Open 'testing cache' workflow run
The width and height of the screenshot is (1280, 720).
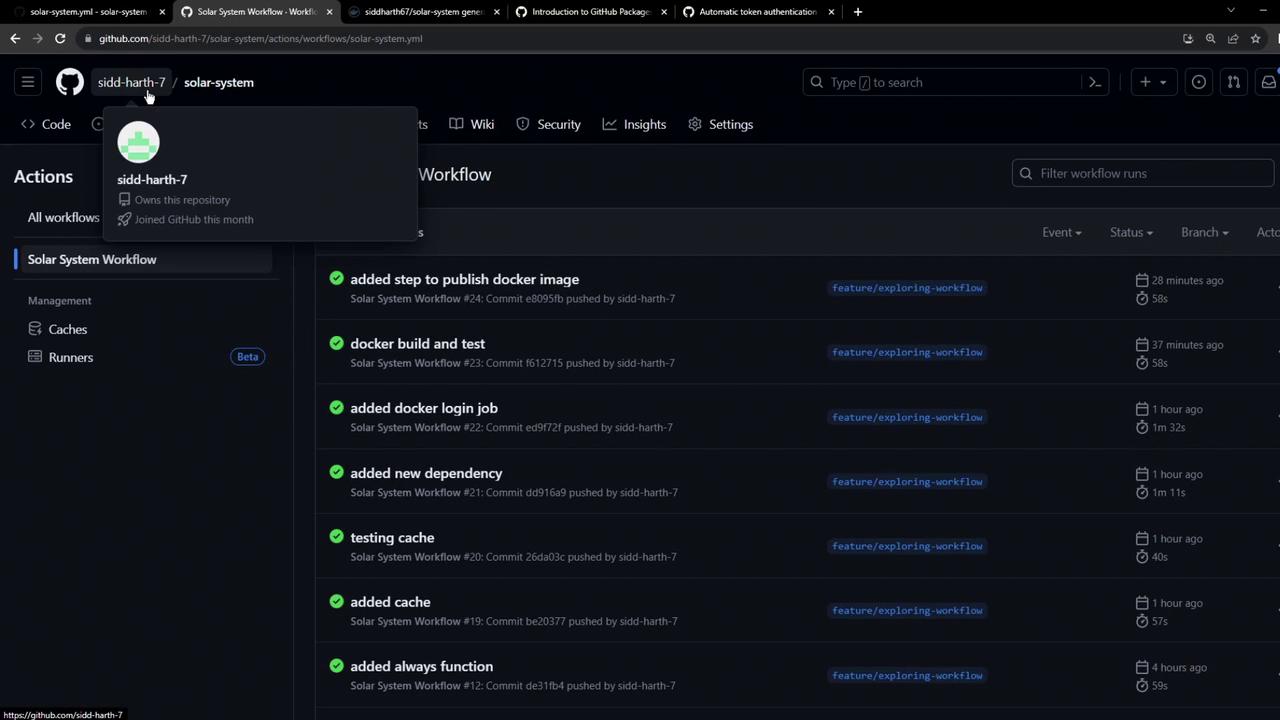[x=392, y=537]
